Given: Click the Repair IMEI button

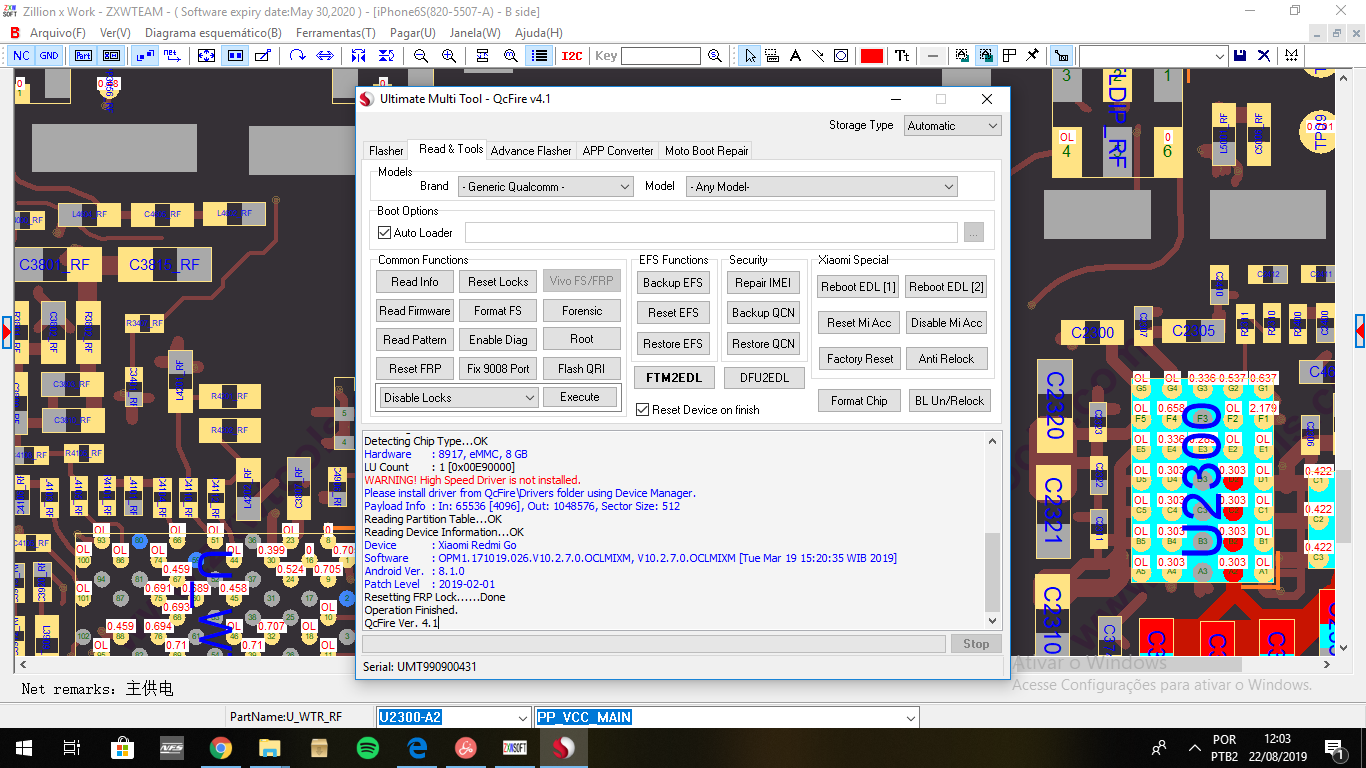Looking at the screenshot, I should point(764,283).
